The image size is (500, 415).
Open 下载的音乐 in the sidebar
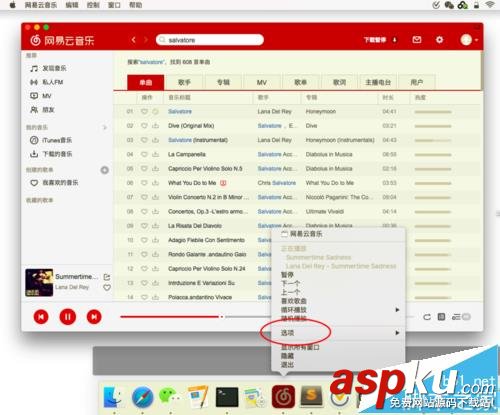pyautogui.click(x=51, y=154)
